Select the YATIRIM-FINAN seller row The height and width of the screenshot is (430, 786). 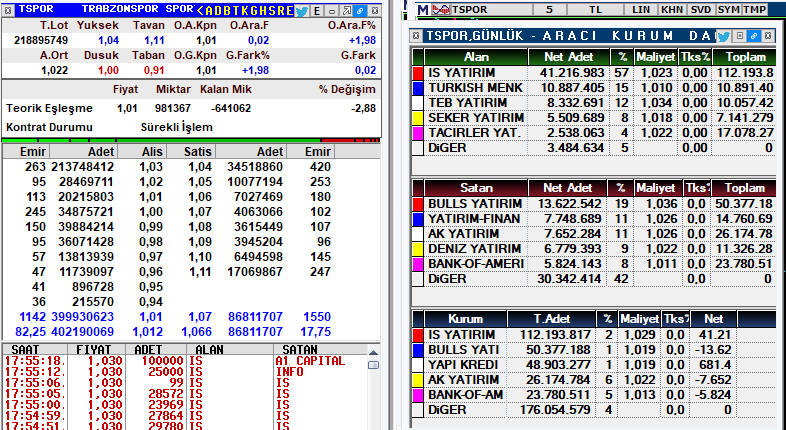(594, 219)
